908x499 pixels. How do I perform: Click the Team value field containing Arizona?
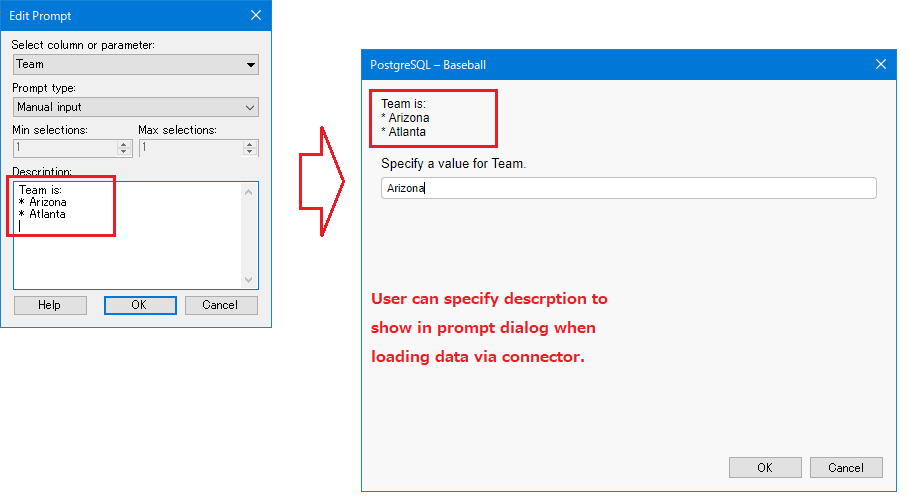[628, 188]
